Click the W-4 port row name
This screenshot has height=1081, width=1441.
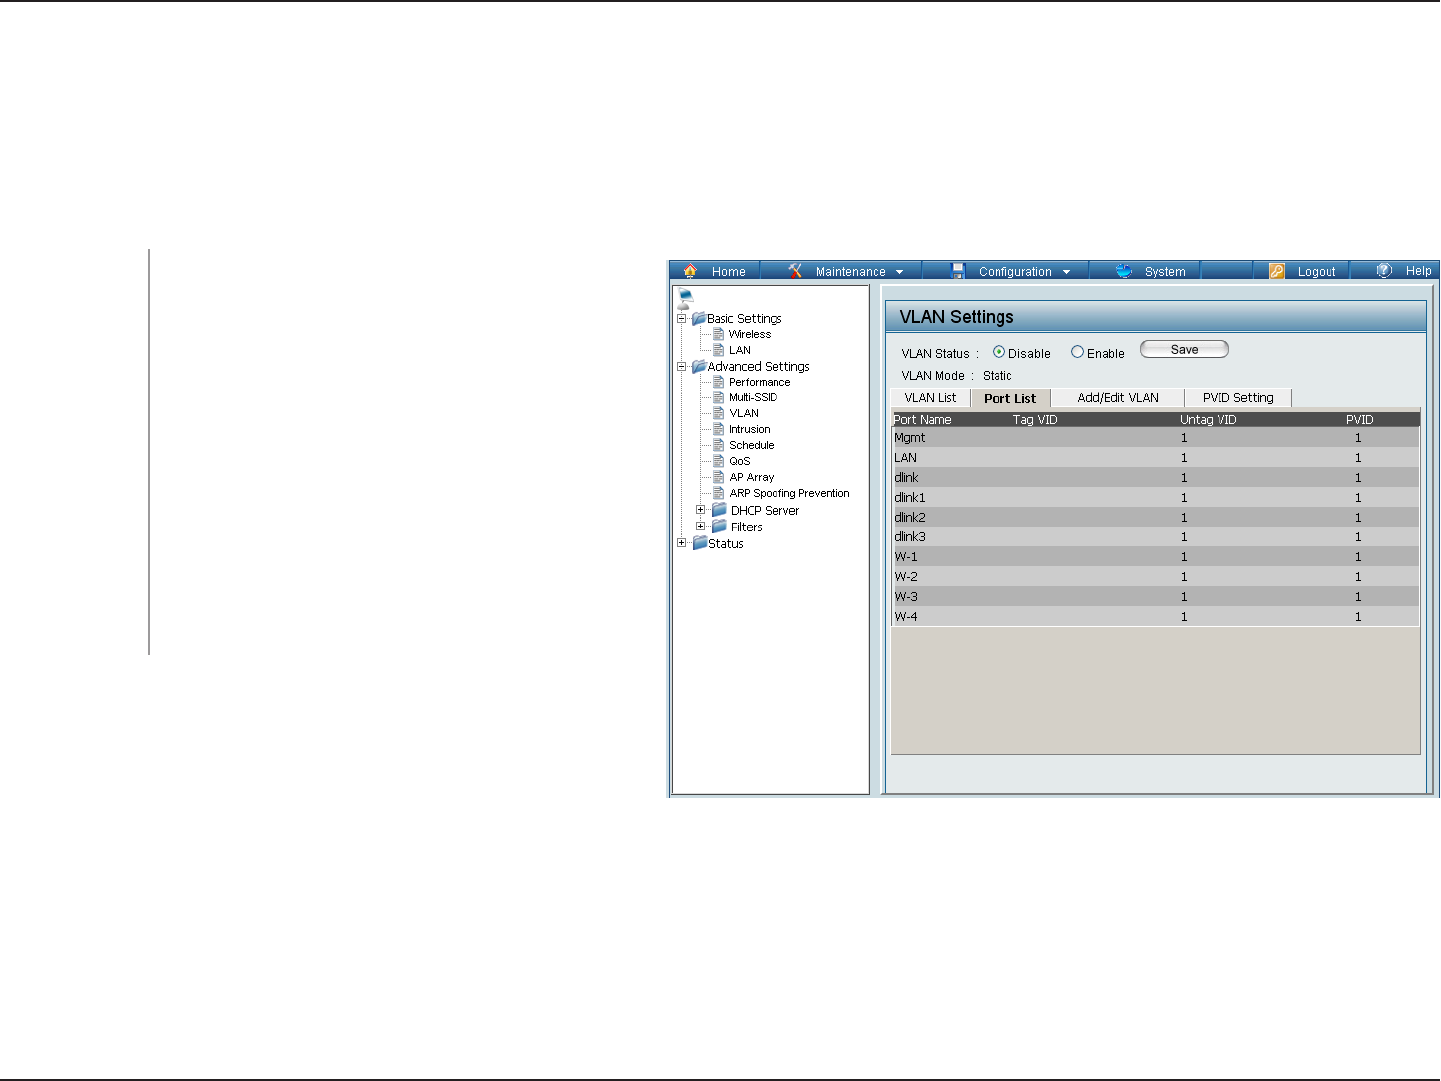pos(906,617)
